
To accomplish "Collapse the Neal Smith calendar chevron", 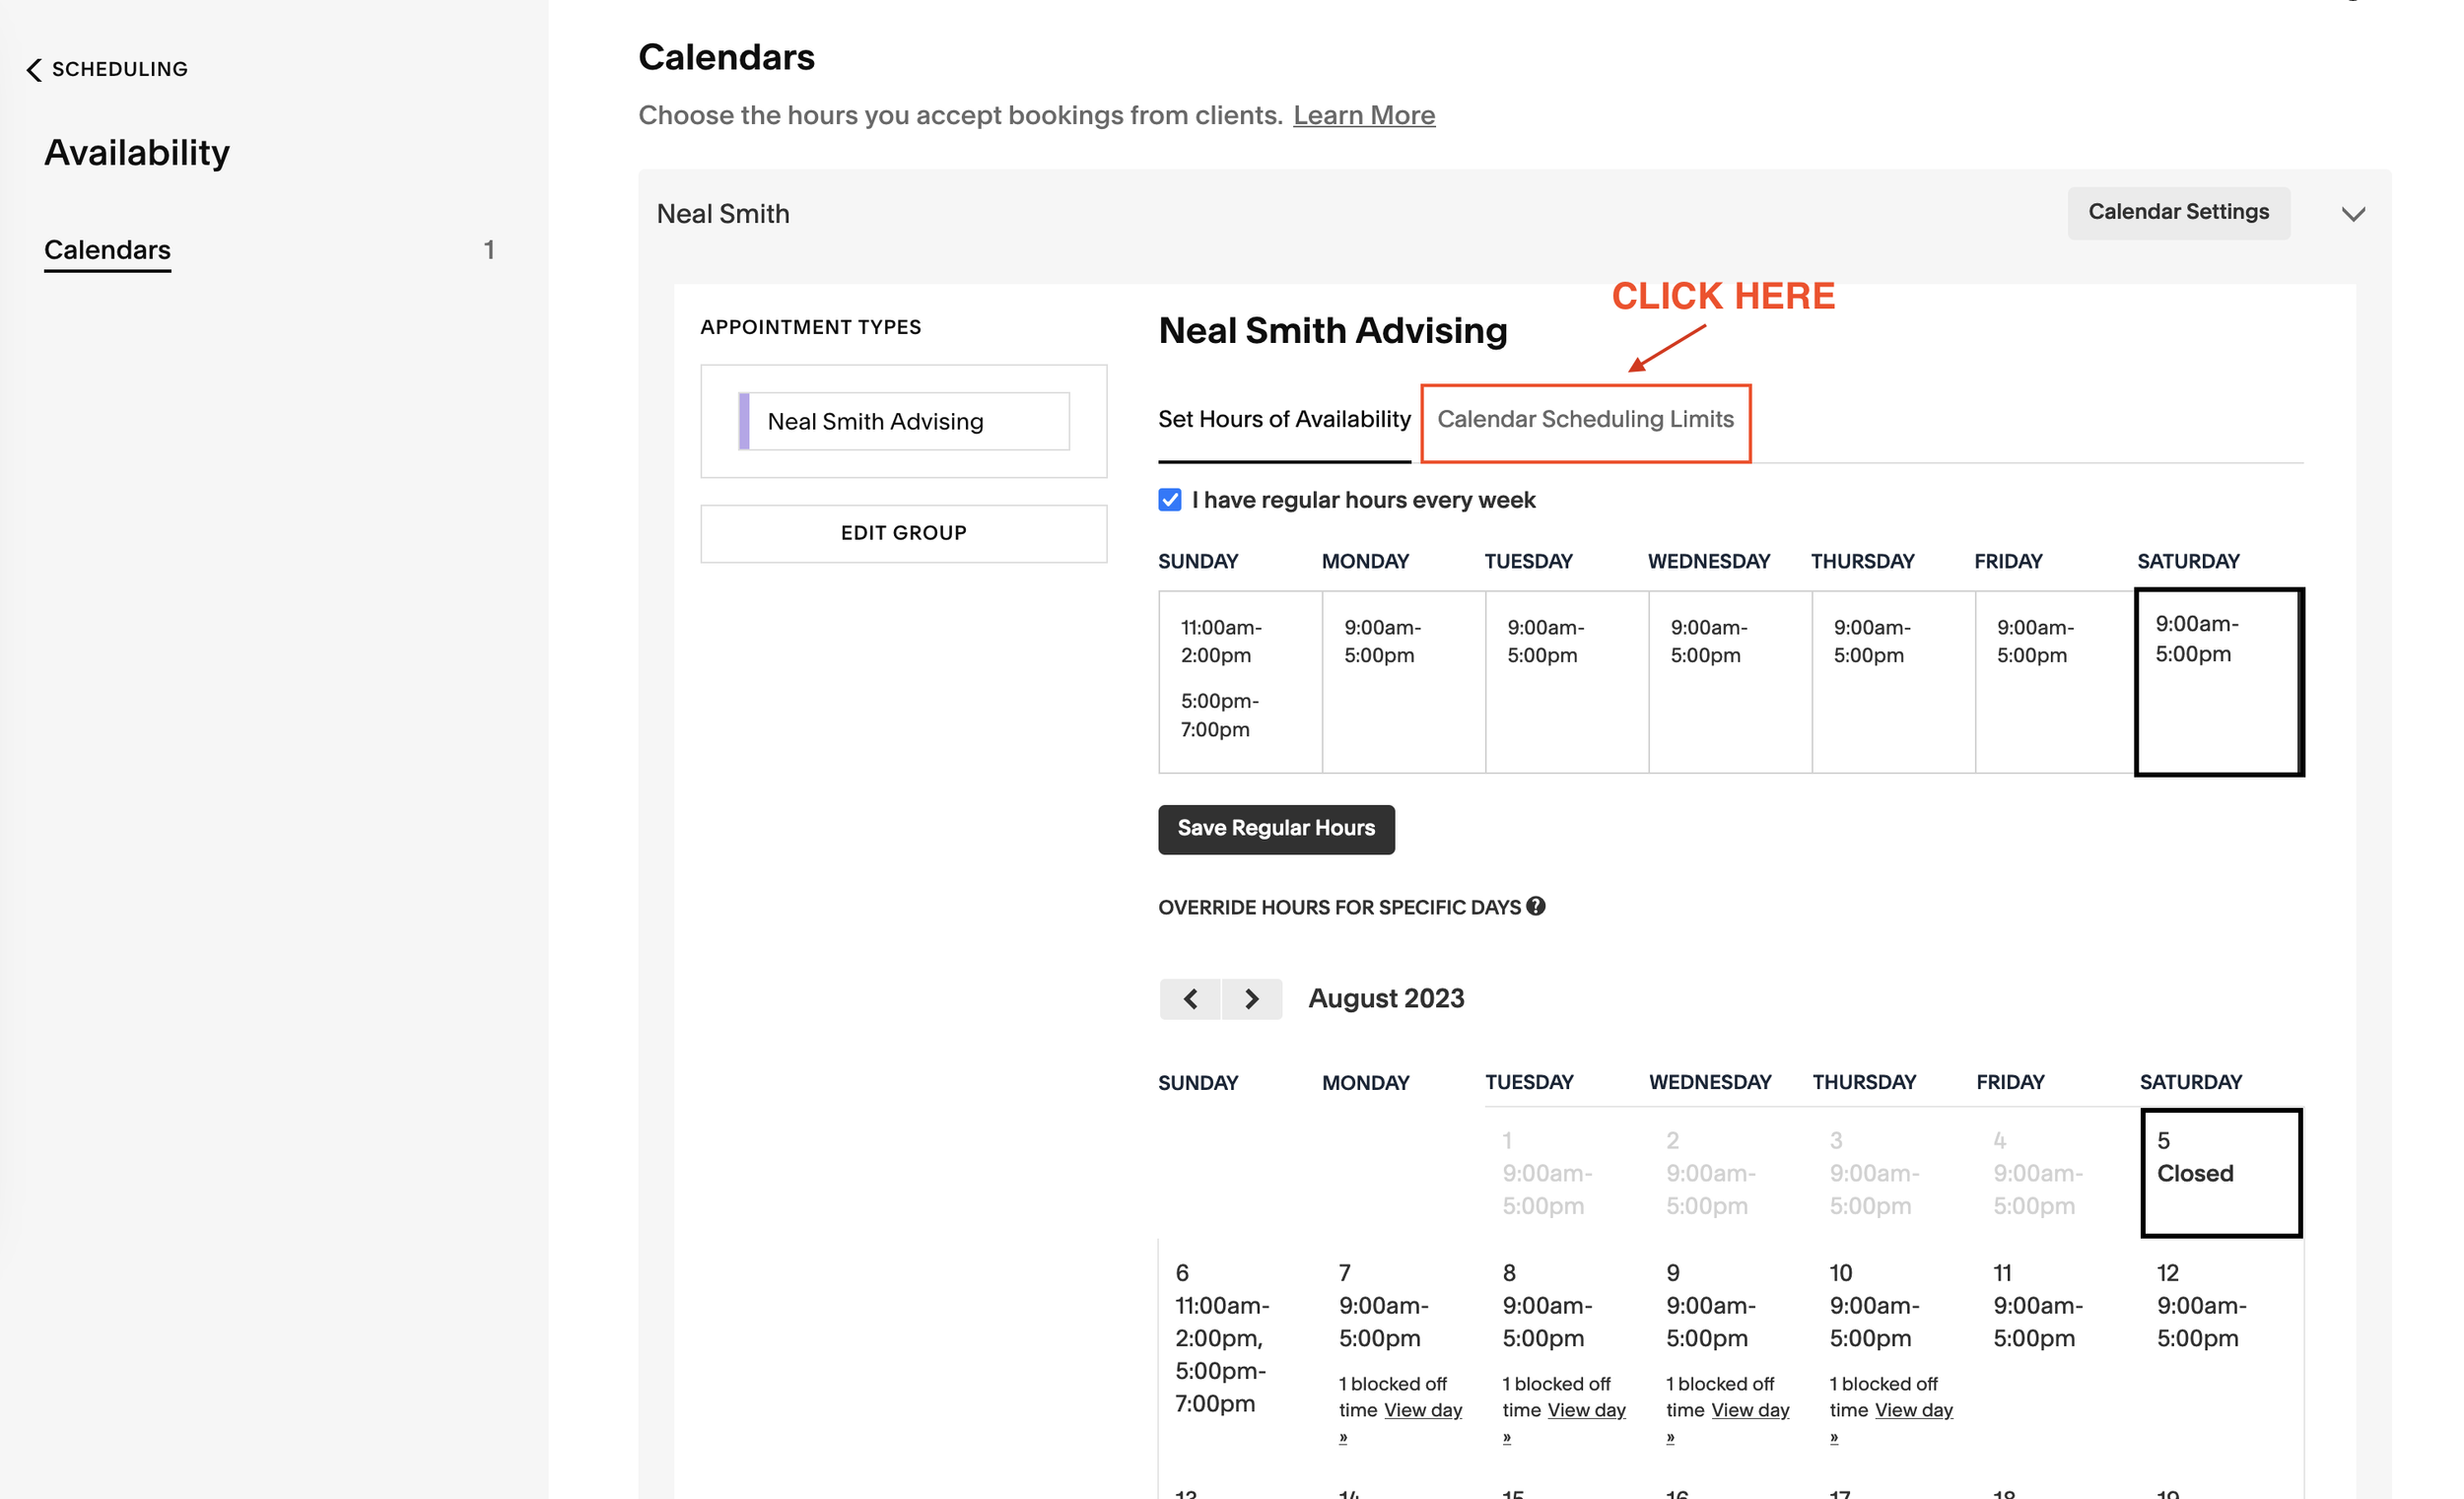I will (2353, 214).
